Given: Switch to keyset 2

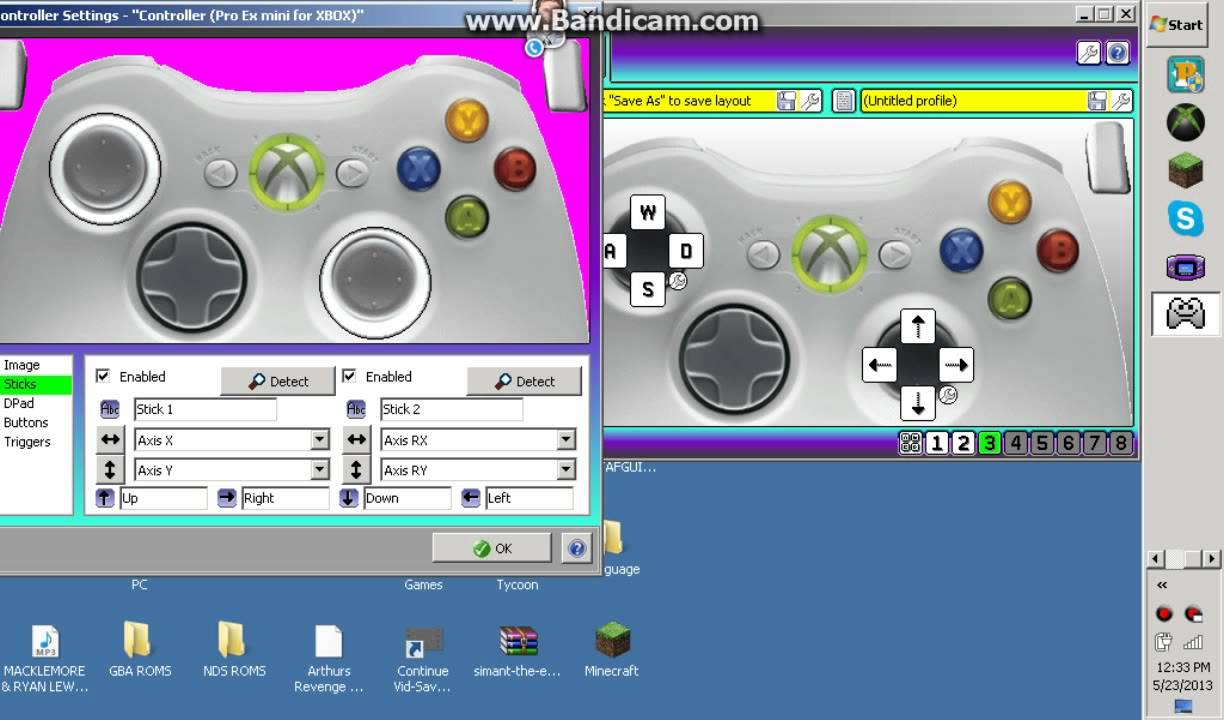Looking at the screenshot, I should coord(963,443).
